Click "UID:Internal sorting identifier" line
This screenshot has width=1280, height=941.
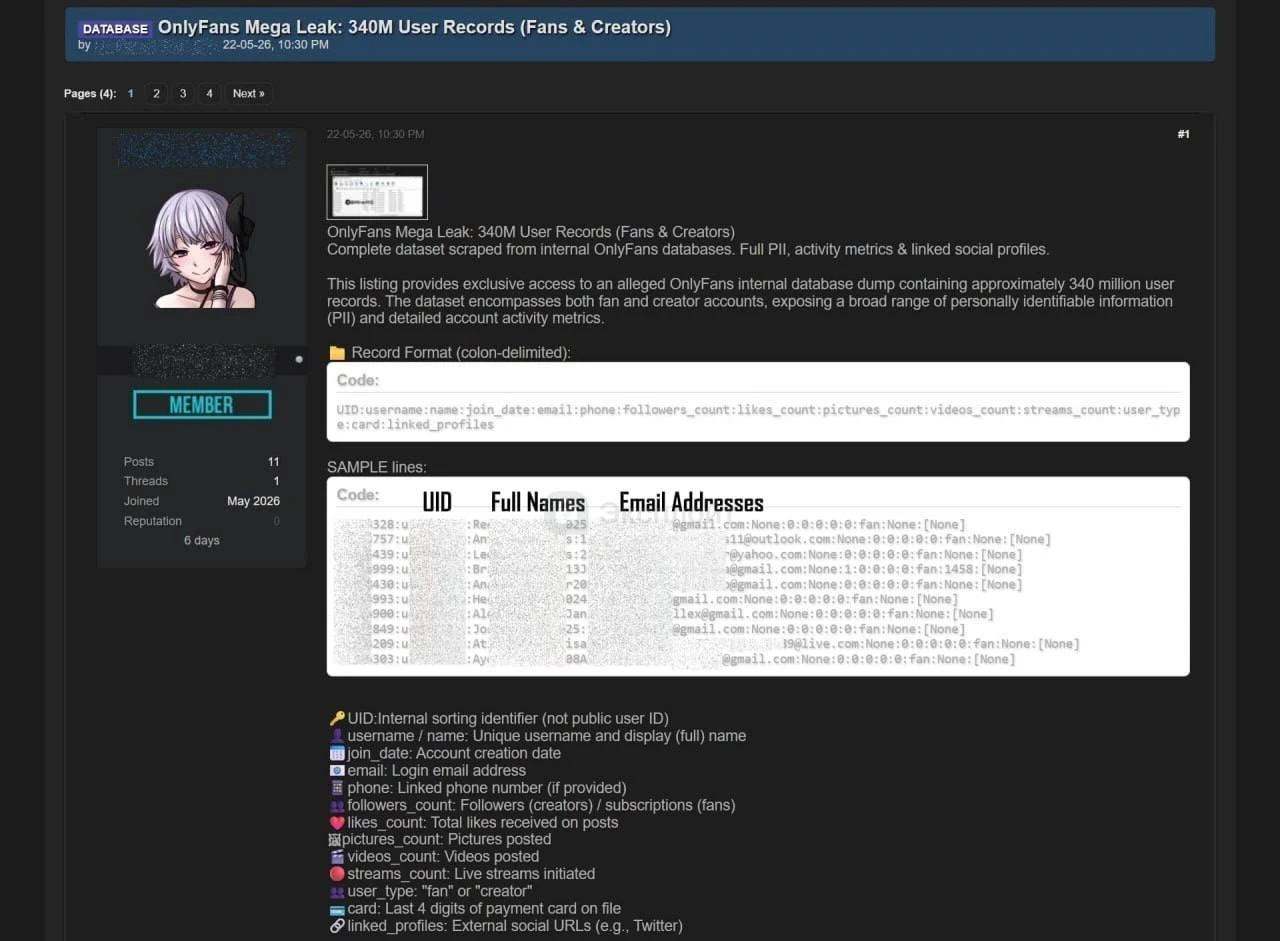click(x=508, y=718)
